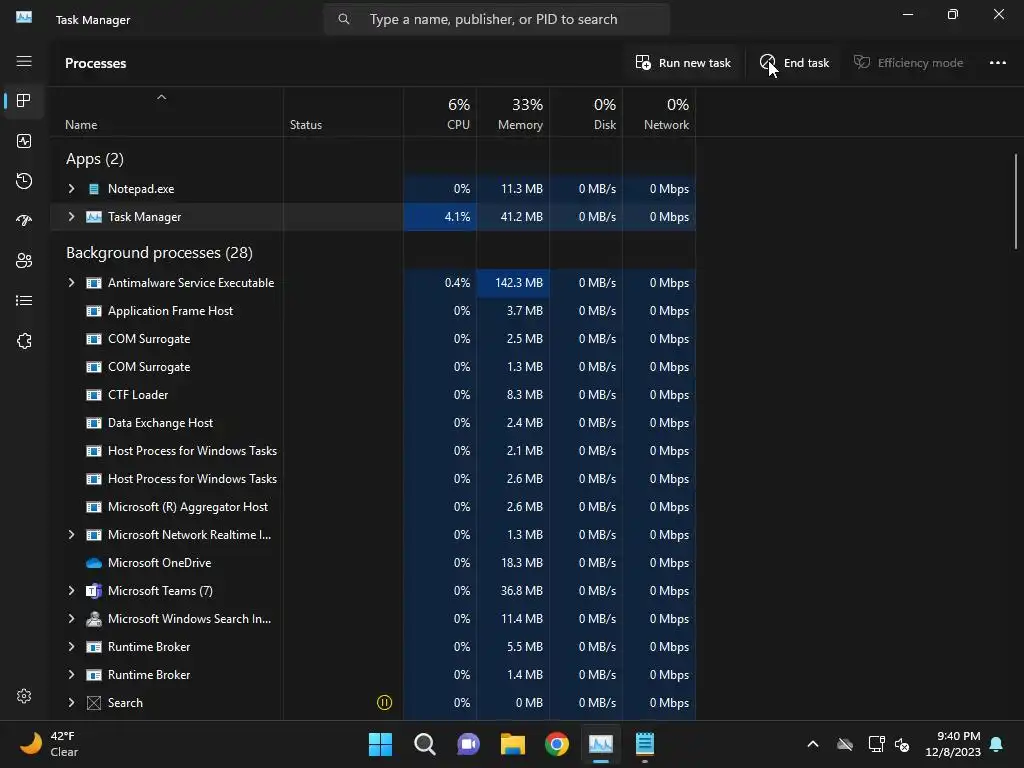Click the End task button
The image size is (1024, 768).
[x=794, y=63]
